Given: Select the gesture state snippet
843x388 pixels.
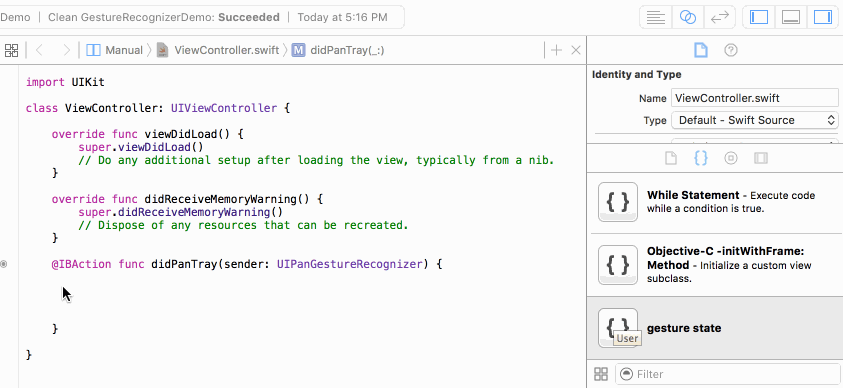Looking at the screenshot, I should point(715,328).
